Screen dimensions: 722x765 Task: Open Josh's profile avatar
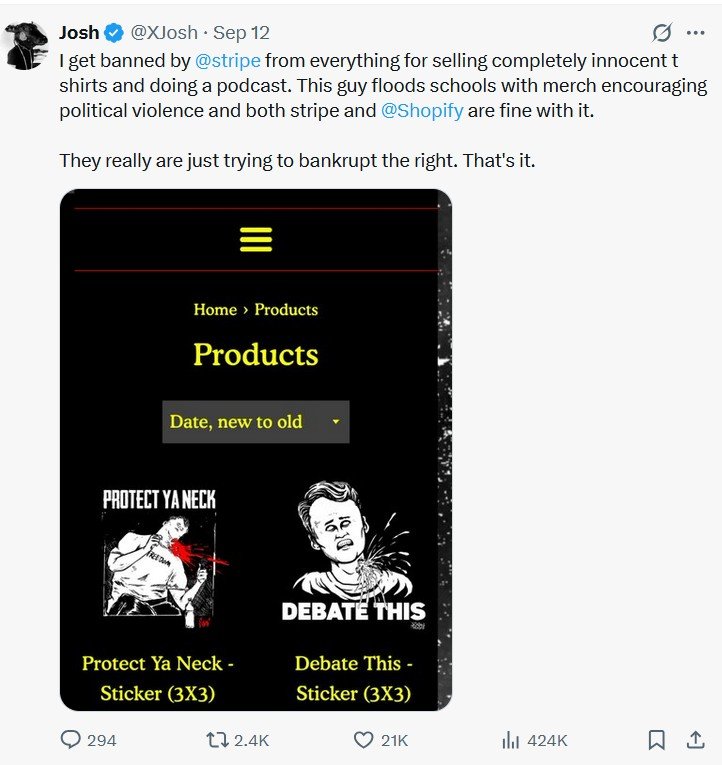(x=26, y=45)
